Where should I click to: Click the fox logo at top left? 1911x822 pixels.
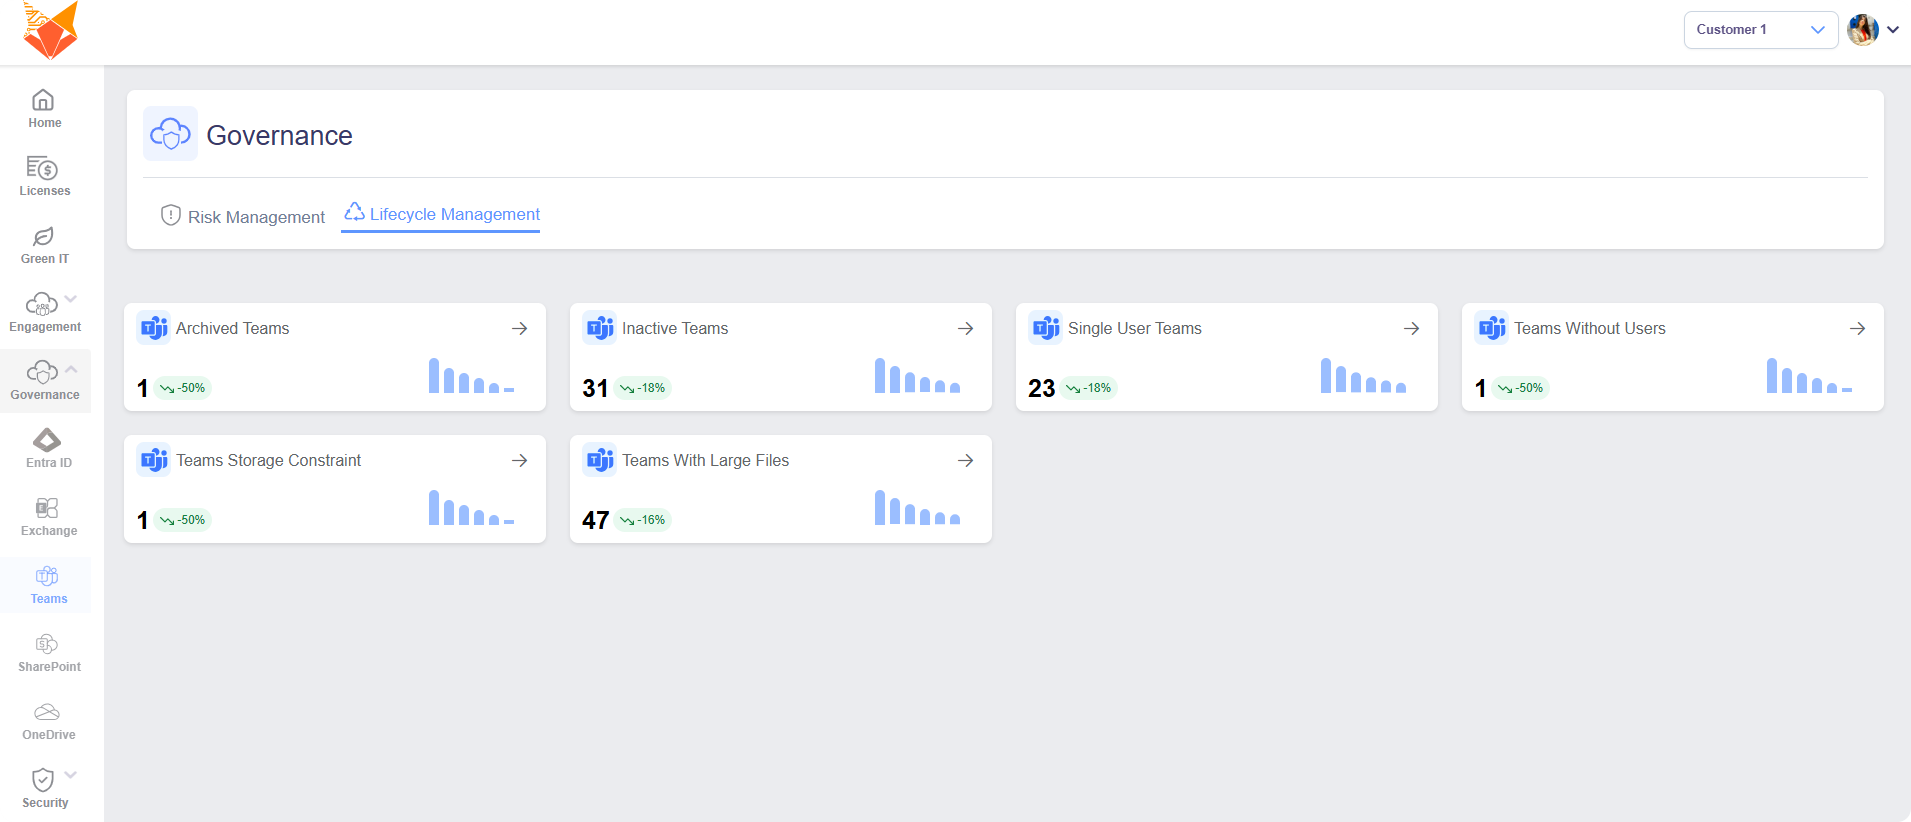[50, 30]
